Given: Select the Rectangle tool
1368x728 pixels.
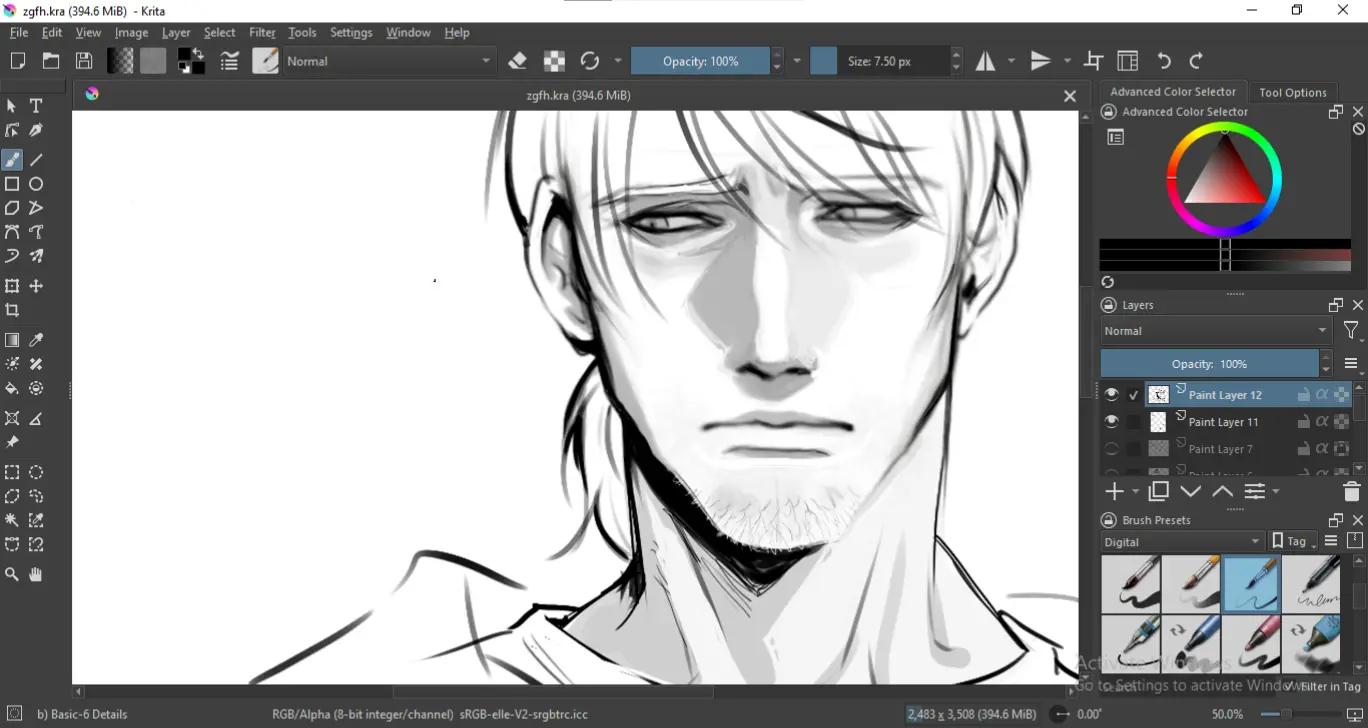Looking at the screenshot, I should [x=12, y=184].
